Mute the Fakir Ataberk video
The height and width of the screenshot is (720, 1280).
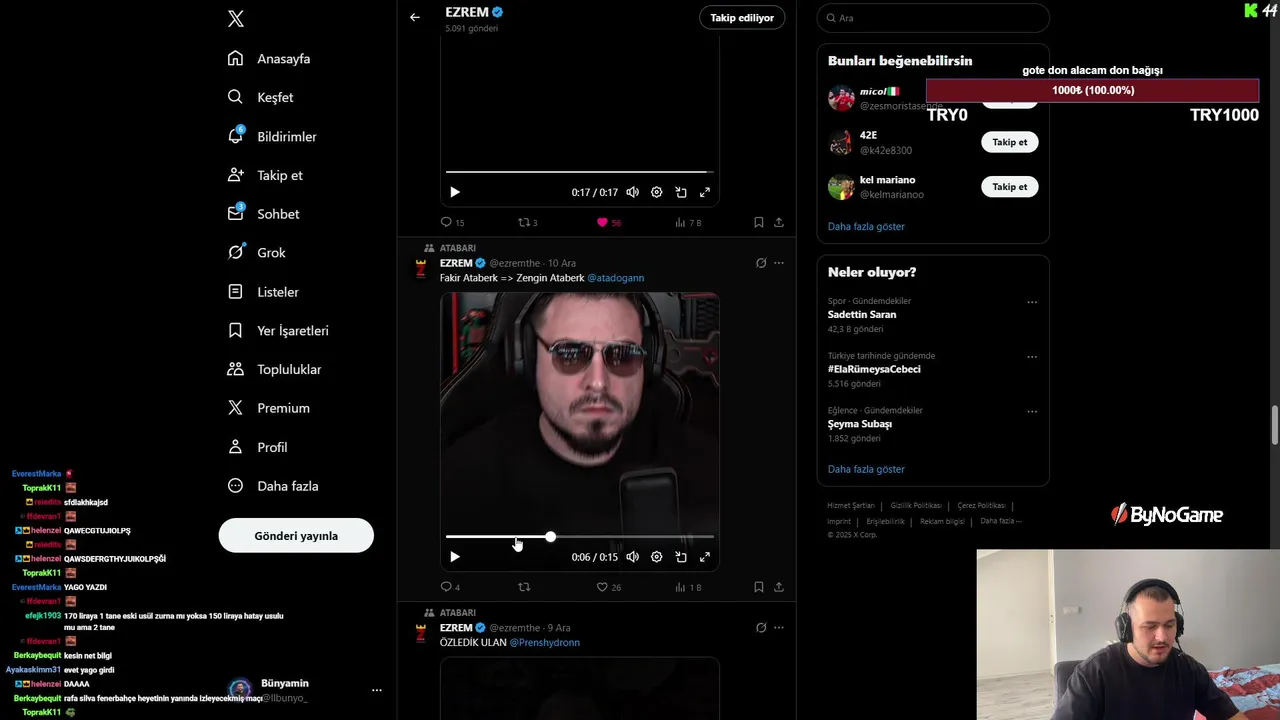[x=632, y=557]
